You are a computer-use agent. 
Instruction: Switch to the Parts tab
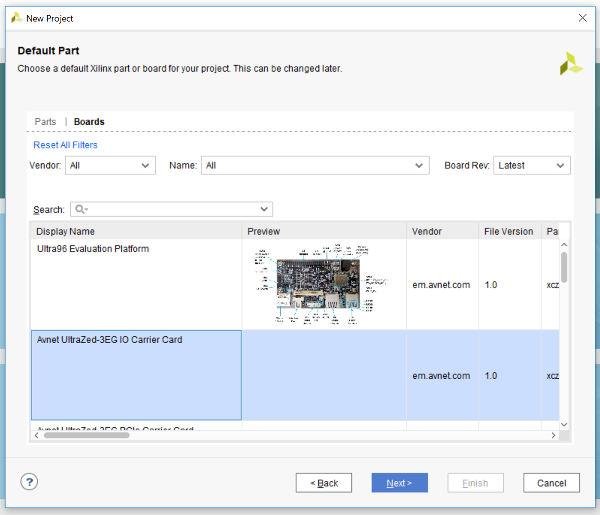(x=45, y=122)
